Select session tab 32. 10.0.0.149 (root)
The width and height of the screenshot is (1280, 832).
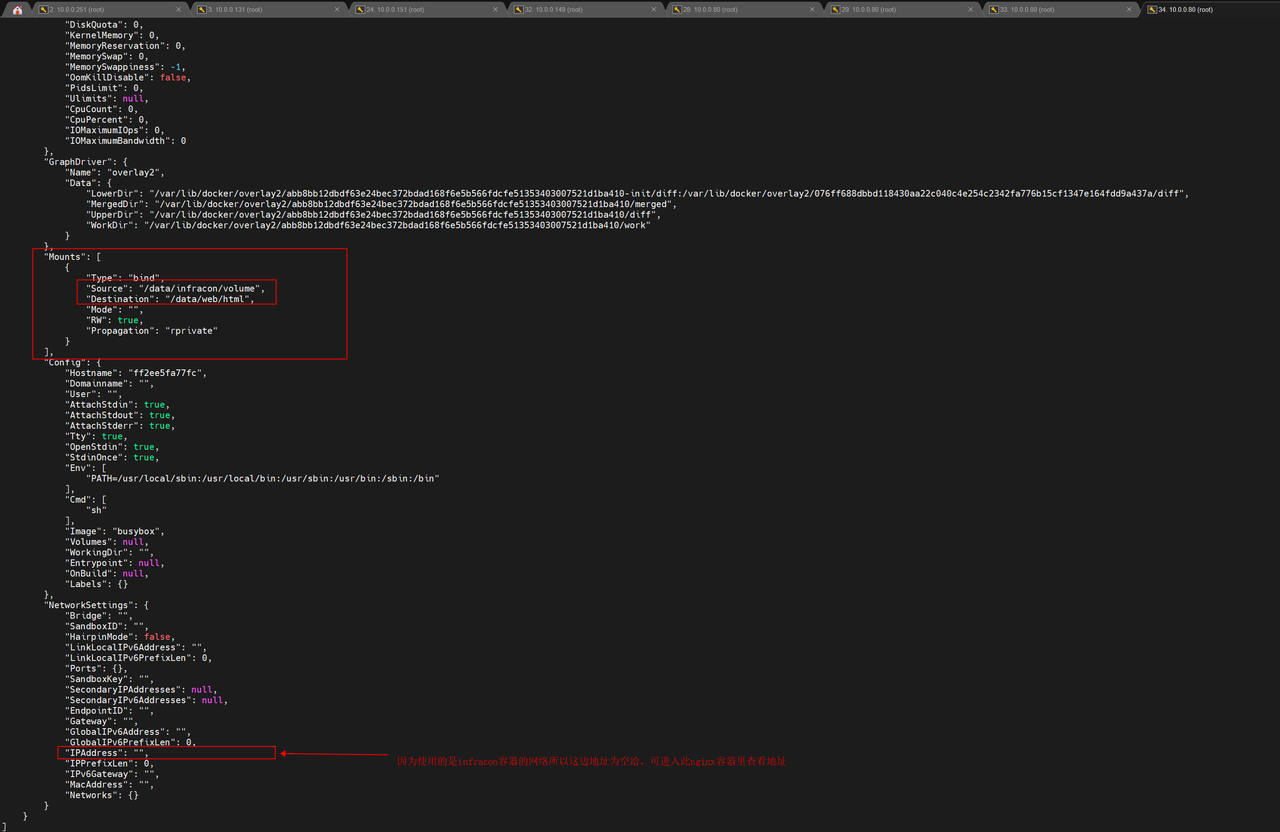pyautogui.click(x=560, y=9)
